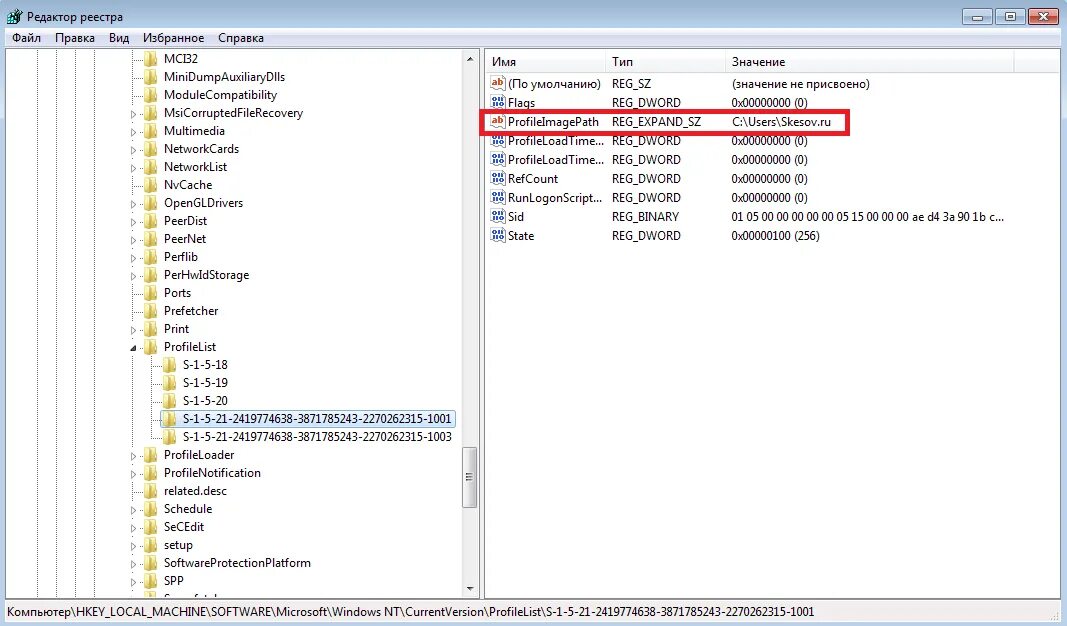This screenshot has width=1067, height=626.
Task: Expand the NetworkList key
Action: [133, 167]
